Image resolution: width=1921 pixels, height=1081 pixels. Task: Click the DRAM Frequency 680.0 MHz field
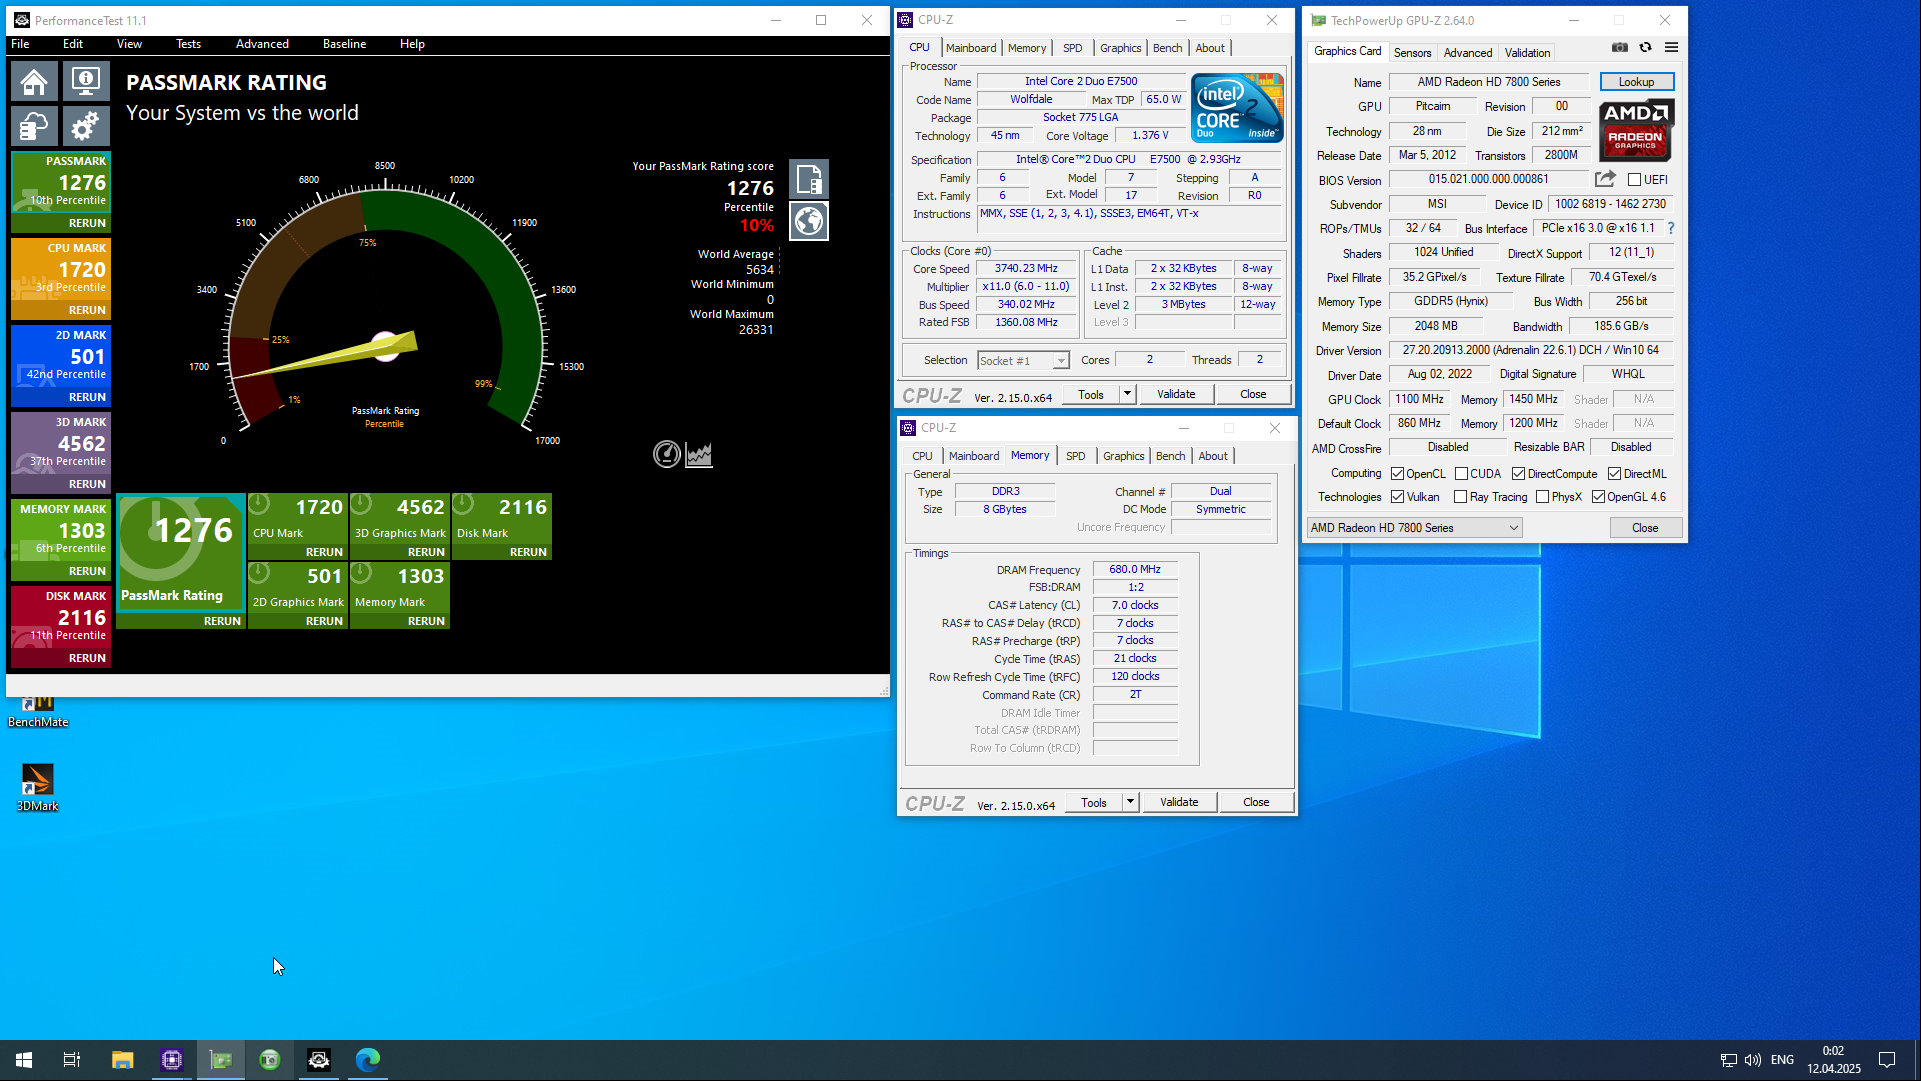pos(1135,570)
